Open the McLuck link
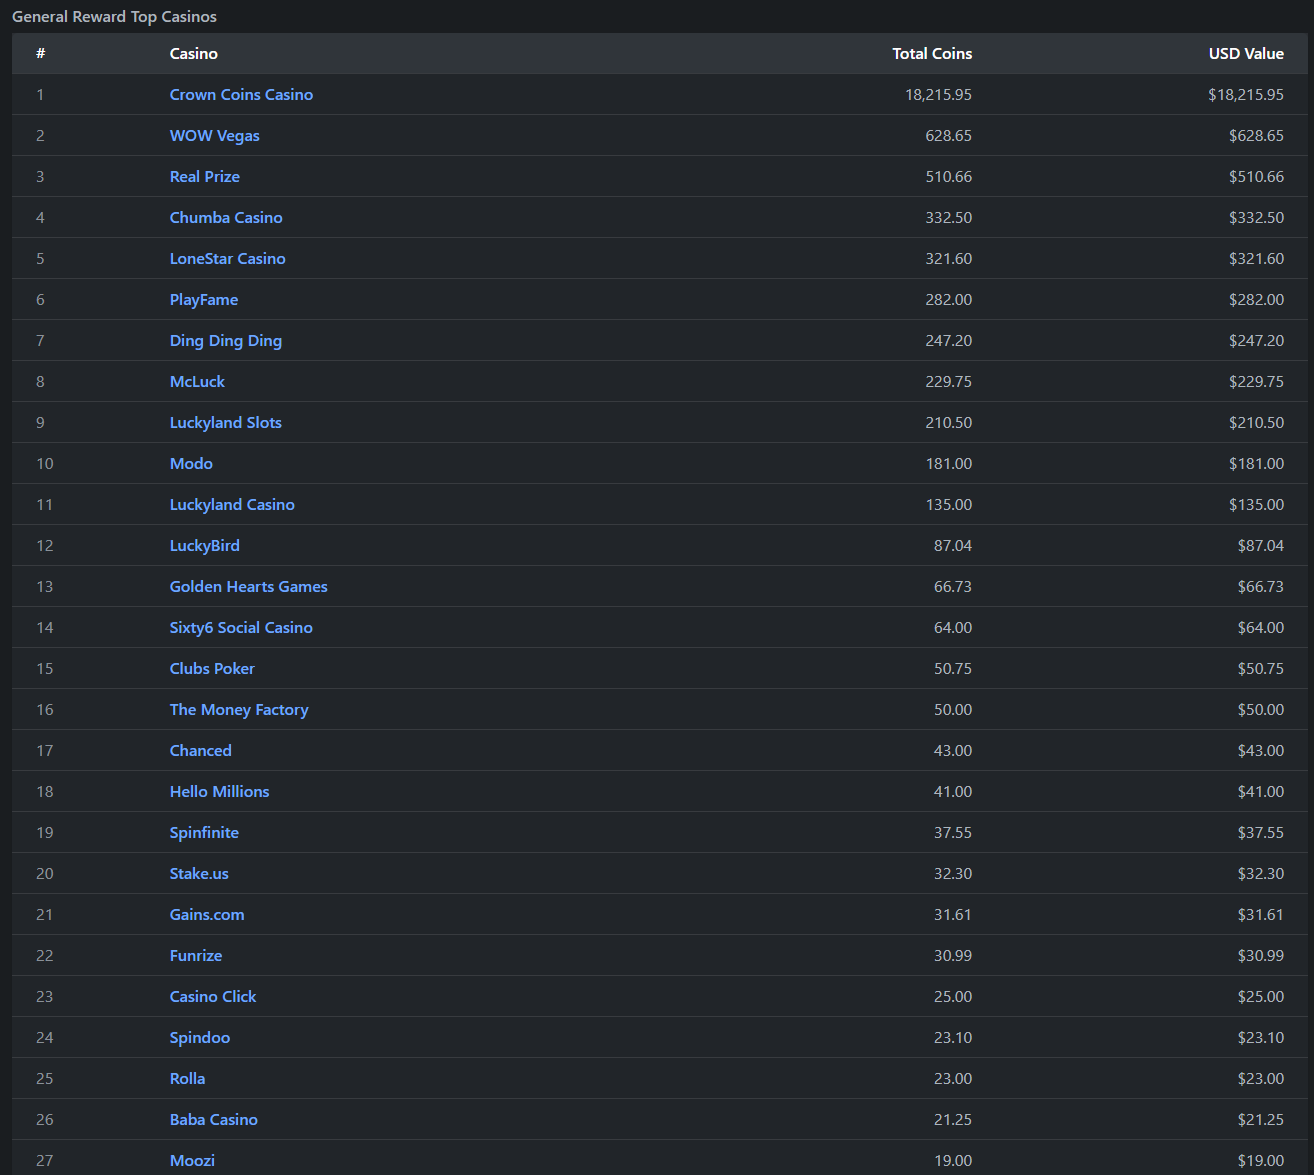The height and width of the screenshot is (1175, 1314). tap(197, 381)
